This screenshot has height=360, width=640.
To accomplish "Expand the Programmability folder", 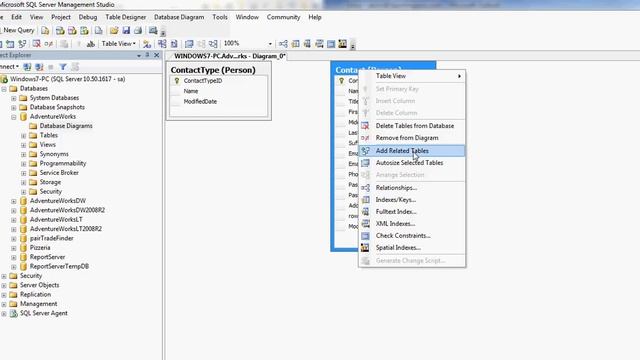I will coord(24,164).
